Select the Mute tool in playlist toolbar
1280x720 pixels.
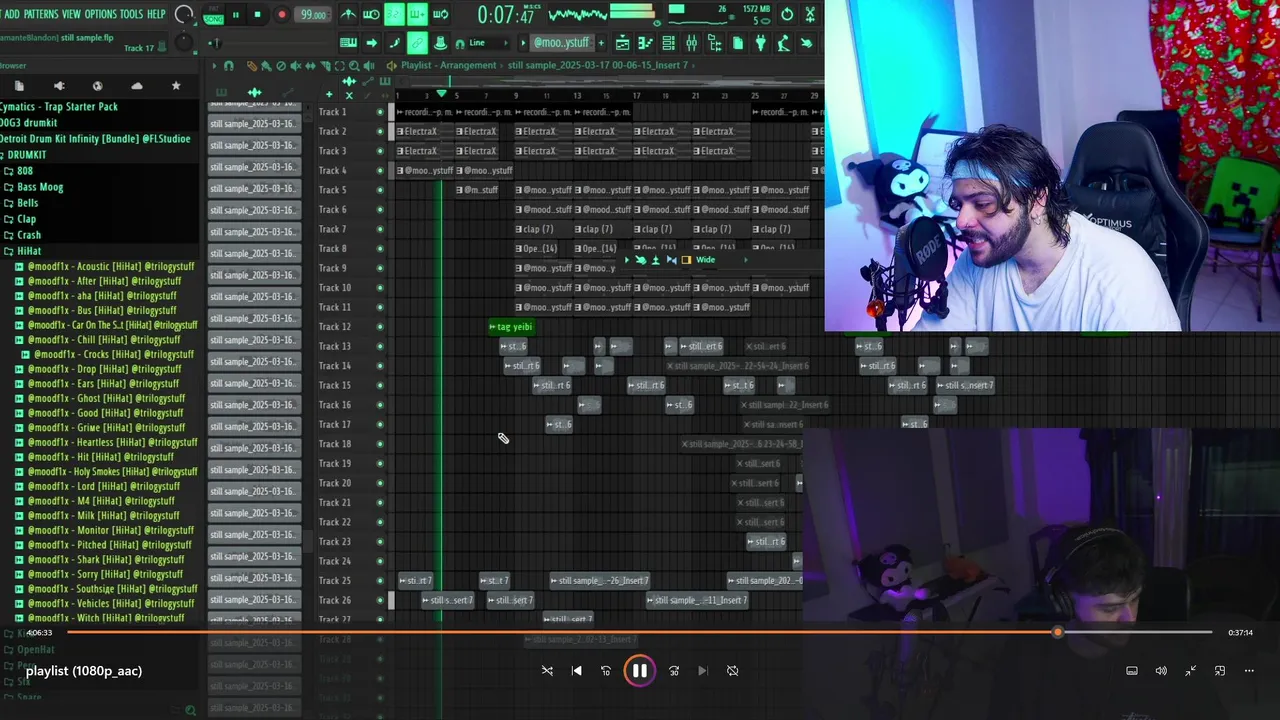296,66
